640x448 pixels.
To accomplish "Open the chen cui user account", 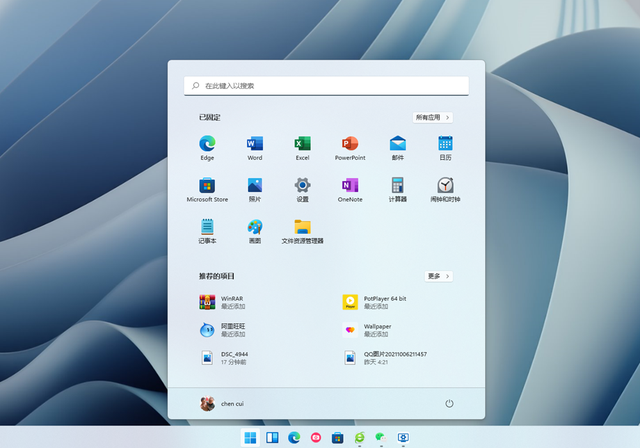I will click(x=222, y=404).
